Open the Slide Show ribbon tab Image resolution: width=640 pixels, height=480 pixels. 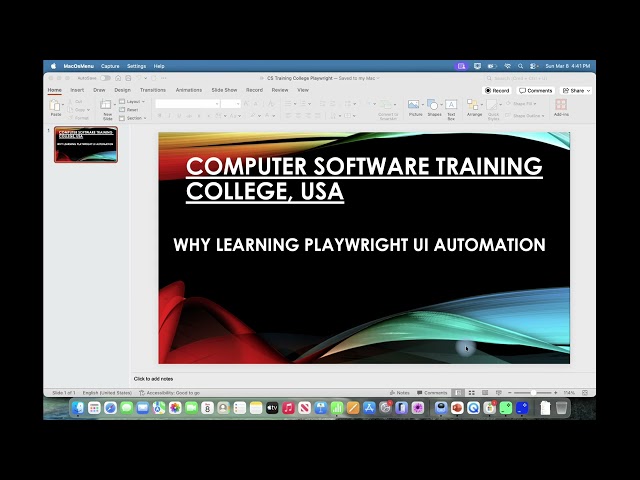click(x=224, y=90)
